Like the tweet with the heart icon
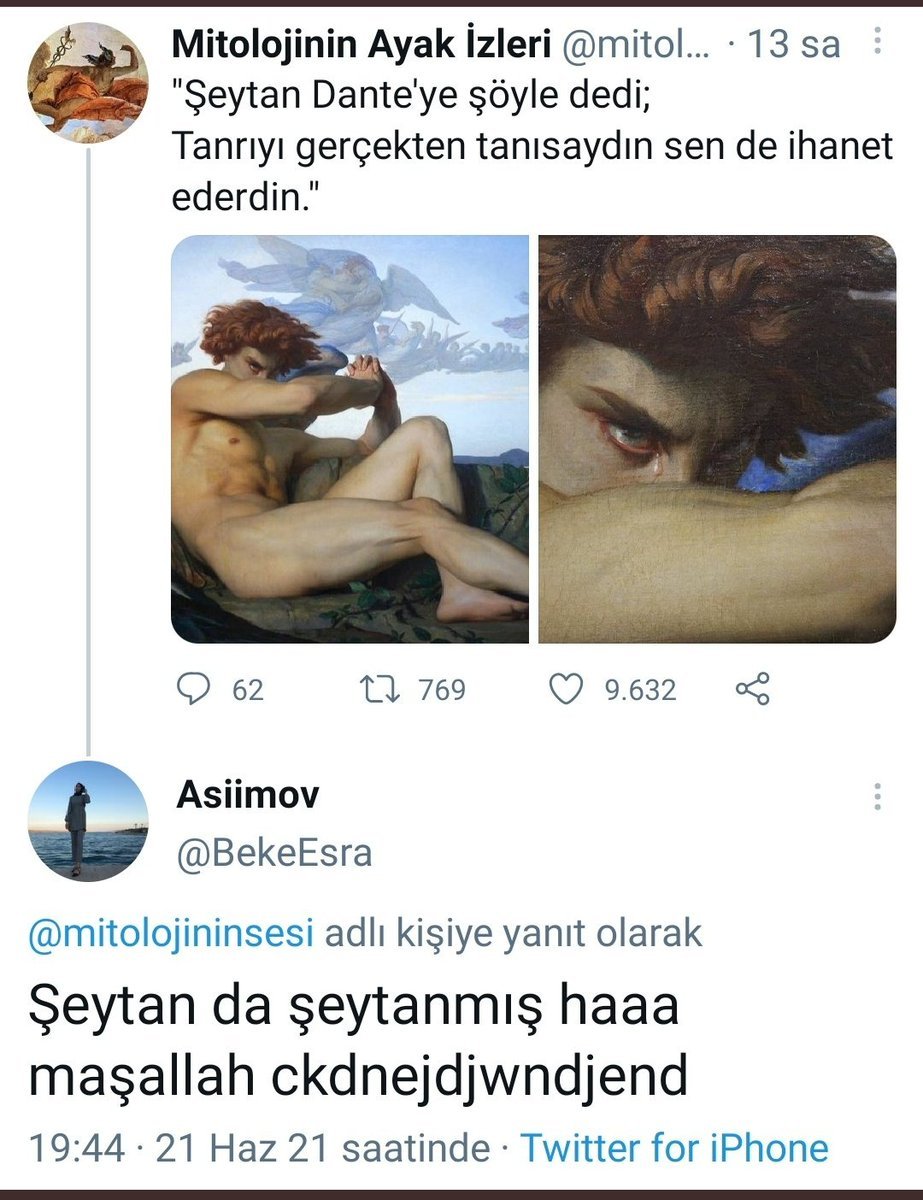Viewport: 923px width, 1200px height. [568, 689]
